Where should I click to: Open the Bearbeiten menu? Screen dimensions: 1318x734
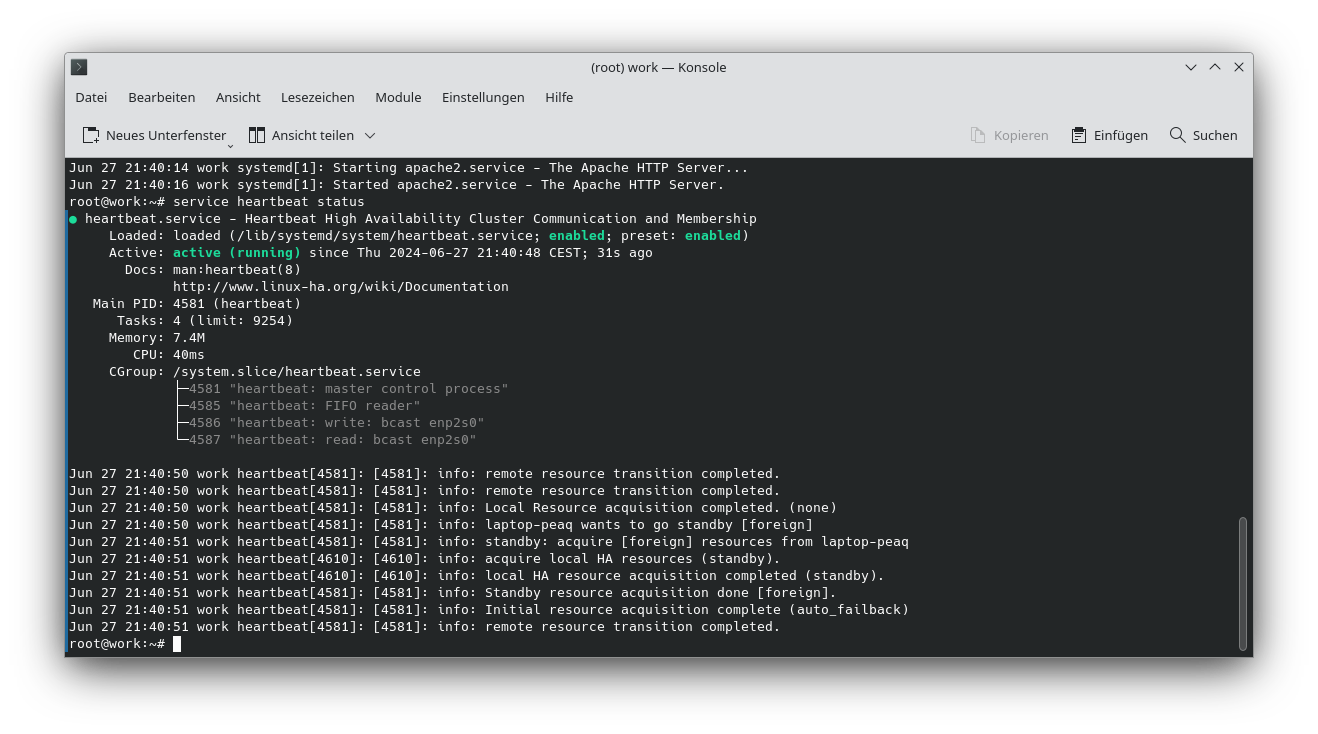tap(161, 97)
